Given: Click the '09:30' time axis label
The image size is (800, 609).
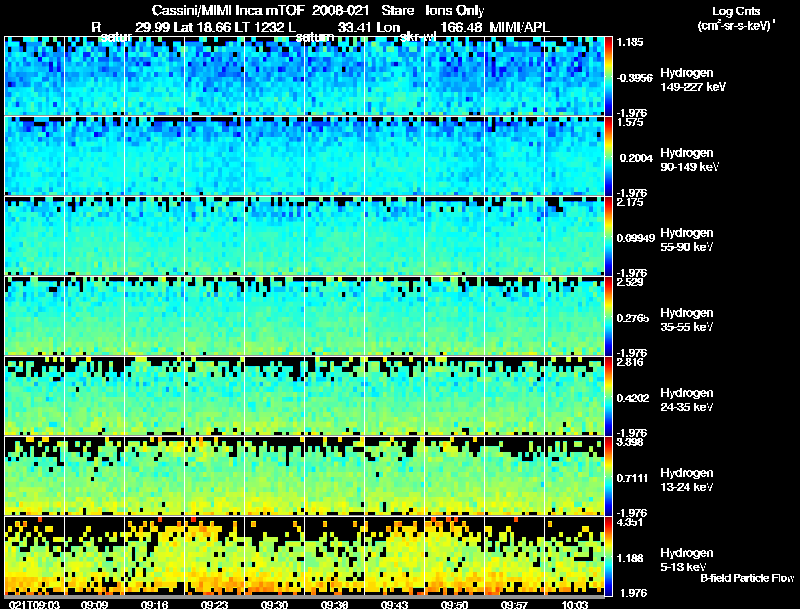Looking at the screenshot, I should 274,604.
